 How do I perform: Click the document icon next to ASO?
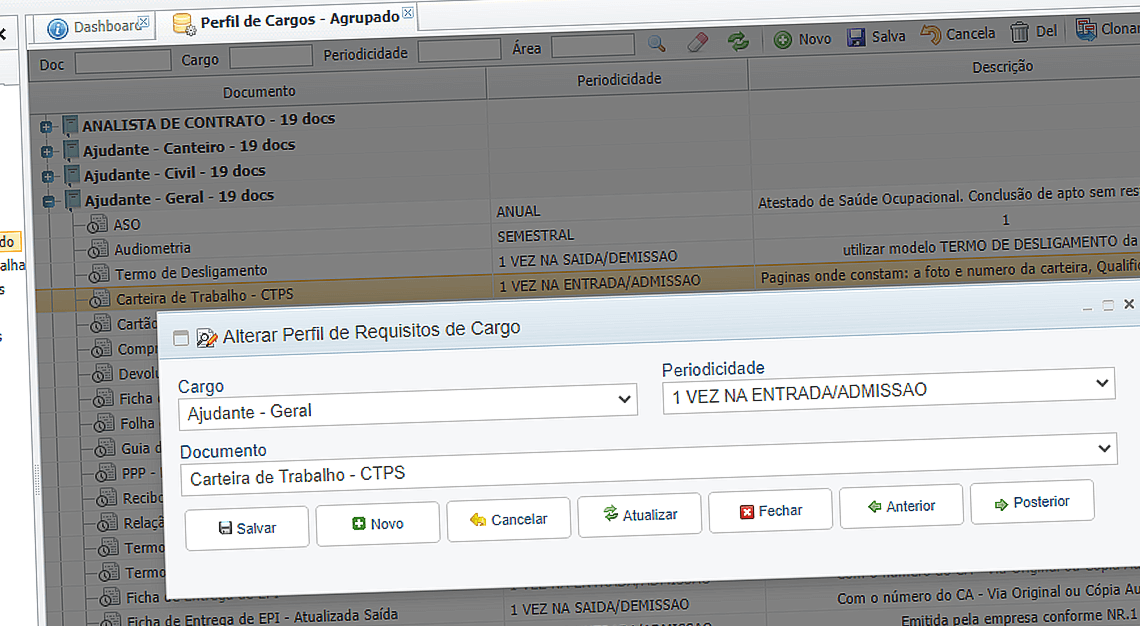click(x=99, y=223)
